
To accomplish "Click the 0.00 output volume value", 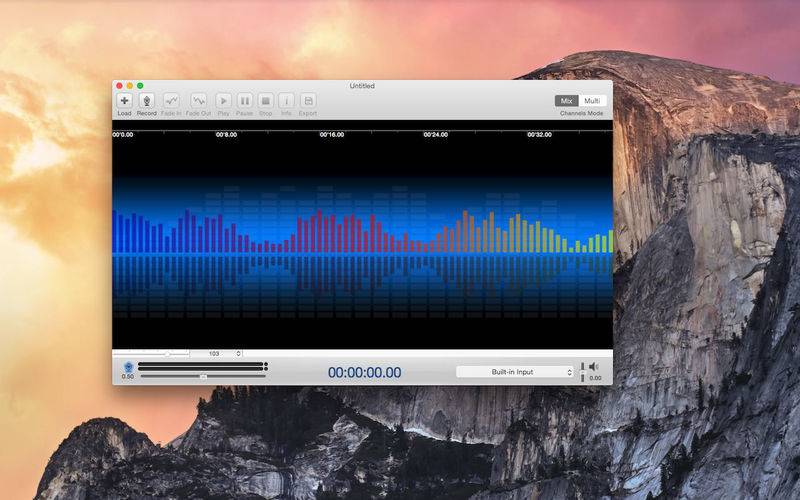I will pyautogui.click(x=595, y=378).
